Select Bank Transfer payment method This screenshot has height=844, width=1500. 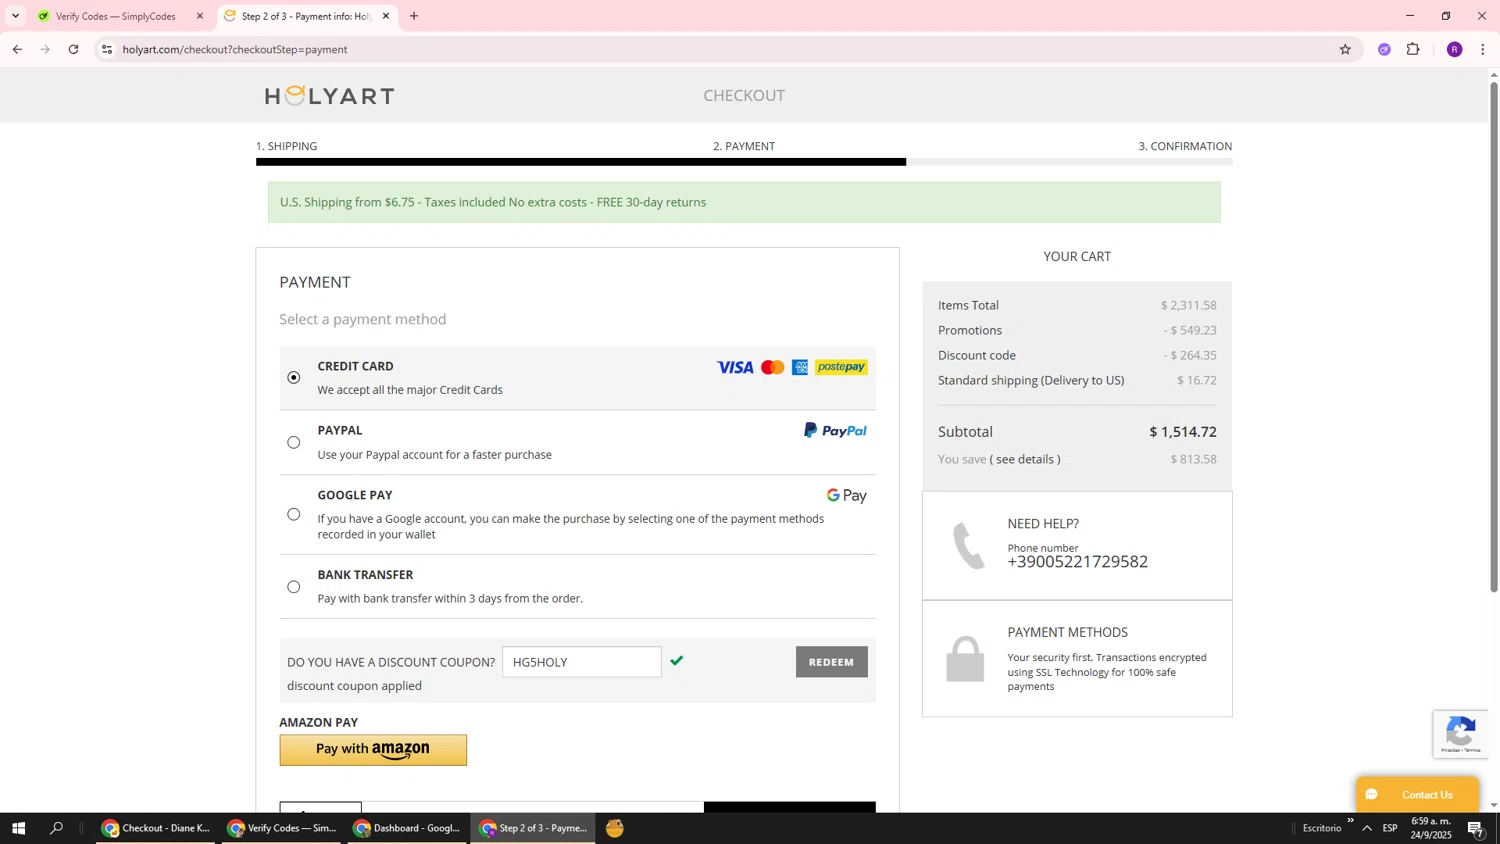tap(293, 587)
